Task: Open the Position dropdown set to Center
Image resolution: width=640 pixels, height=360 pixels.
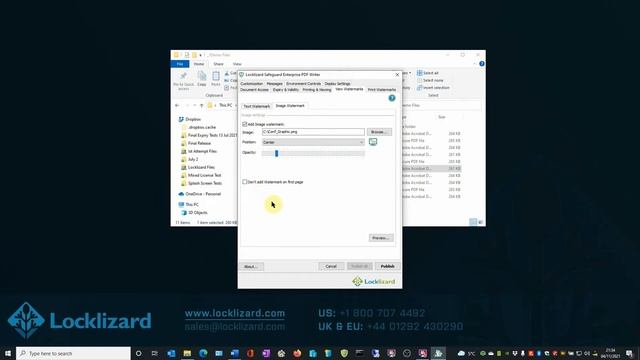Action: point(313,142)
